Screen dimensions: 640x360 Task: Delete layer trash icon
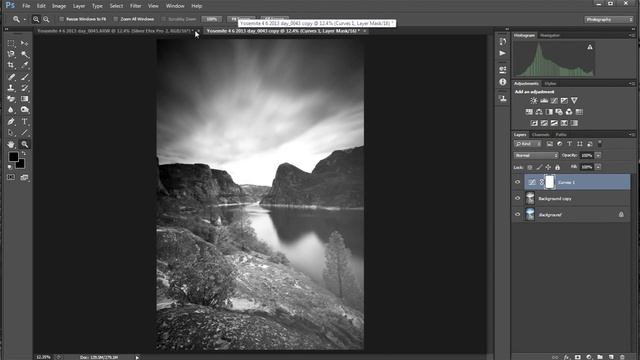tap(622, 357)
